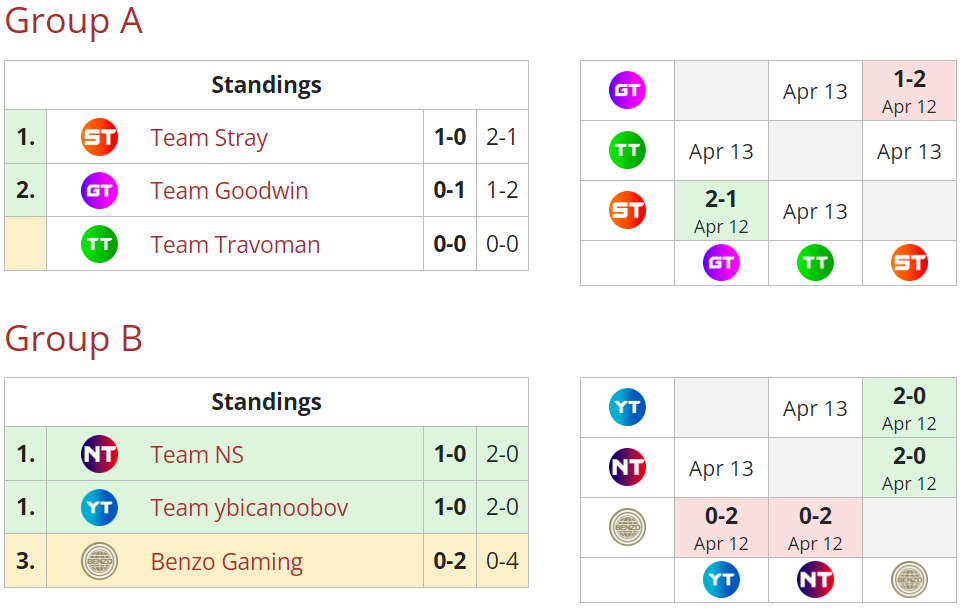Click Team NS logo in Group B standings

[99, 454]
